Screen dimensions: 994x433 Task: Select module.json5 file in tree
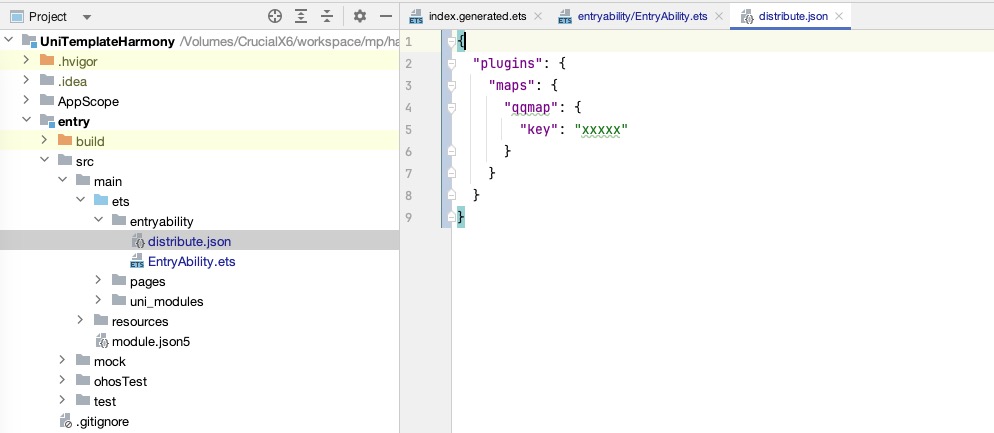pos(150,341)
